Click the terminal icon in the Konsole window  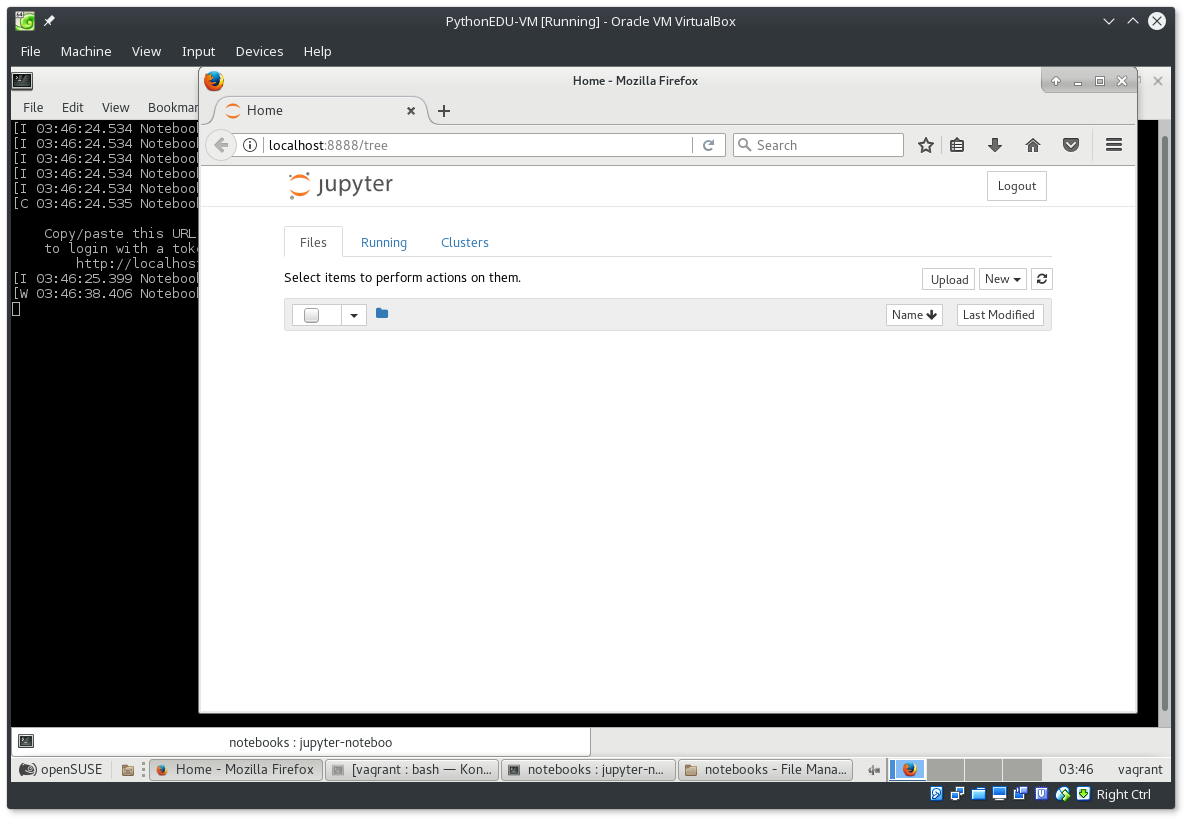pos(22,80)
